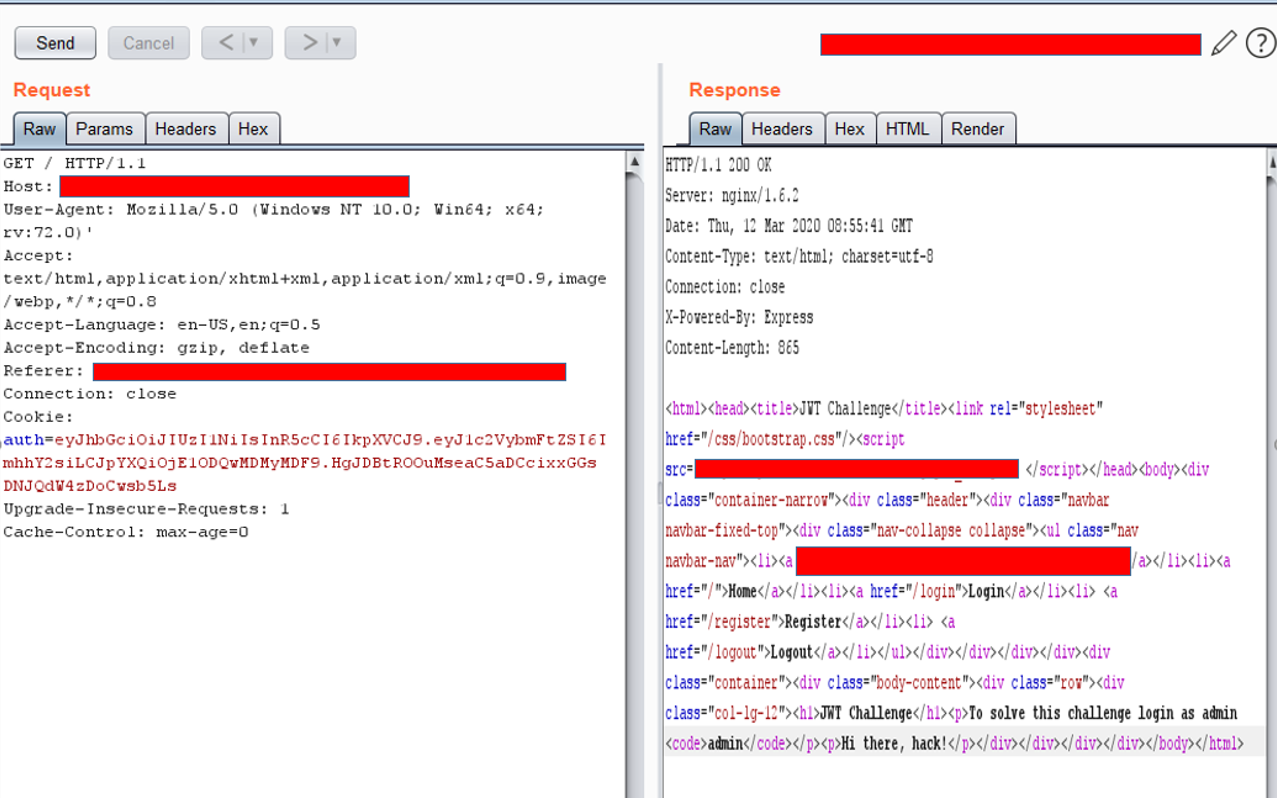Click the 'Accept-Language: en-US,en;q=0.5' line

pos(162,325)
